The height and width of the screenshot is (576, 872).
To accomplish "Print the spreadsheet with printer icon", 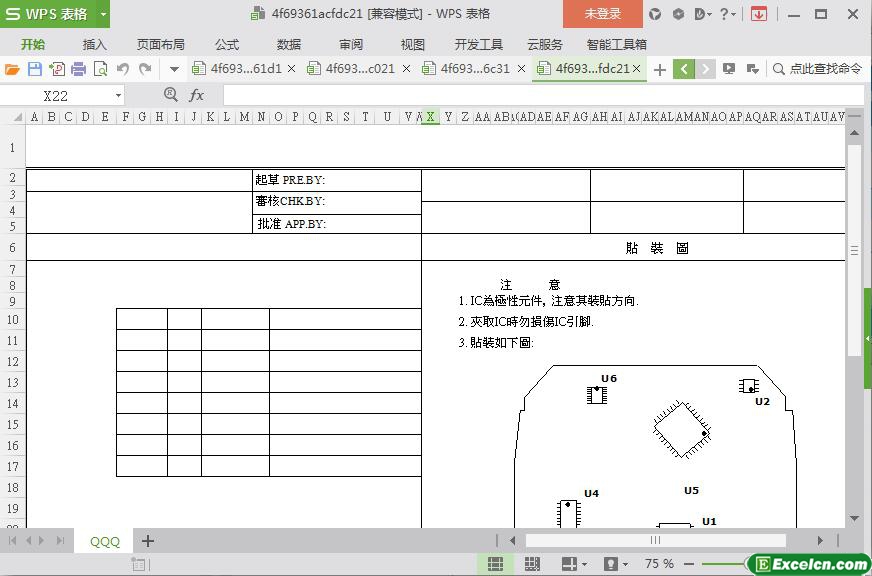I will 78,69.
